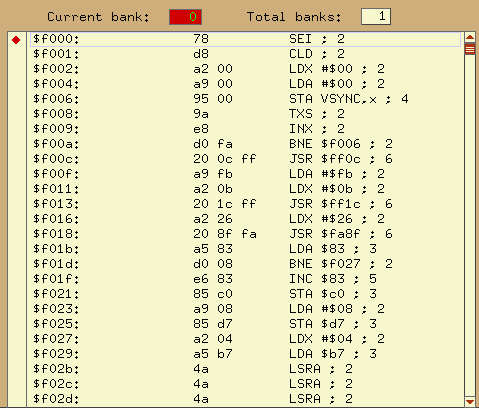This screenshot has width=479, height=408.
Task: Click the scrollbar up arrow
Action: click(470, 38)
